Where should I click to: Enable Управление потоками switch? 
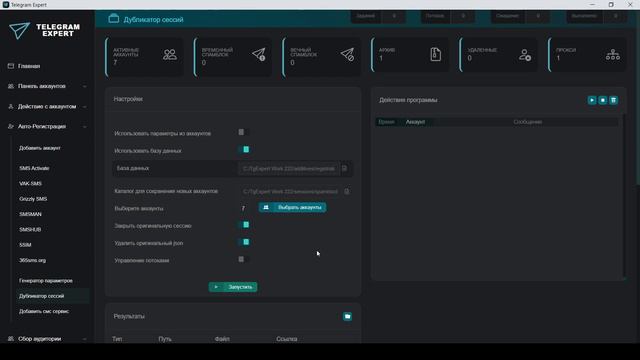pyautogui.click(x=243, y=259)
